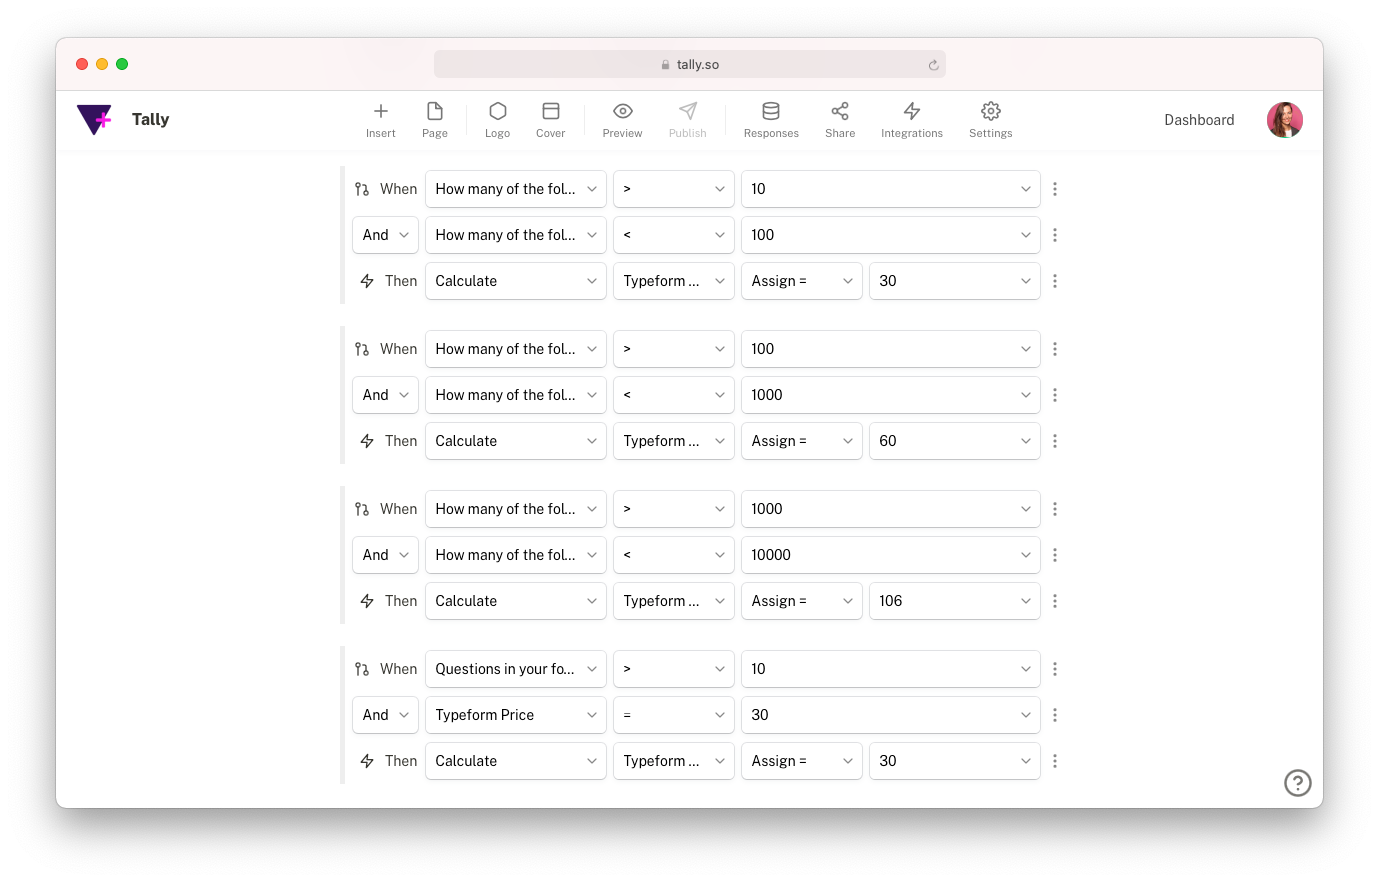Open the help question mark button
The width and height of the screenshot is (1379, 882).
pyautogui.click(x=1297, y=783)
